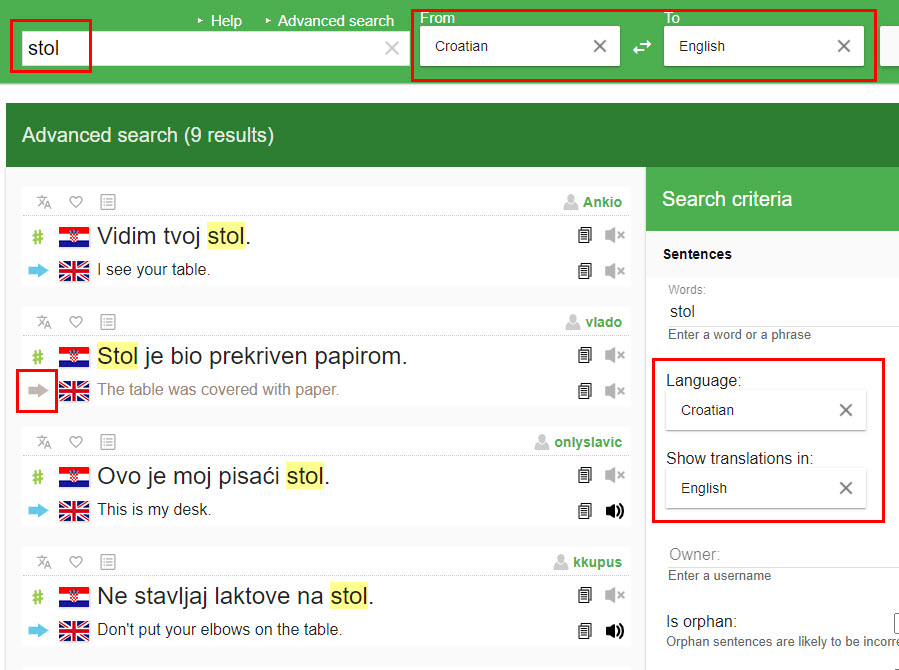Screen dimensions: 899x670
Task: Click gray arrow beside 'The table was covered'
Action: click(38, 391)
